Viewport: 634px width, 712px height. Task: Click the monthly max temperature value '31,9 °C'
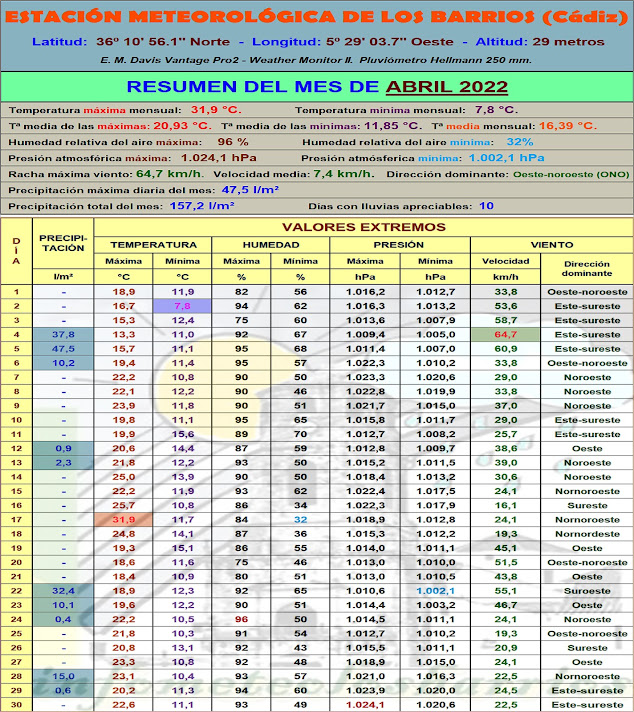(216, 109)
